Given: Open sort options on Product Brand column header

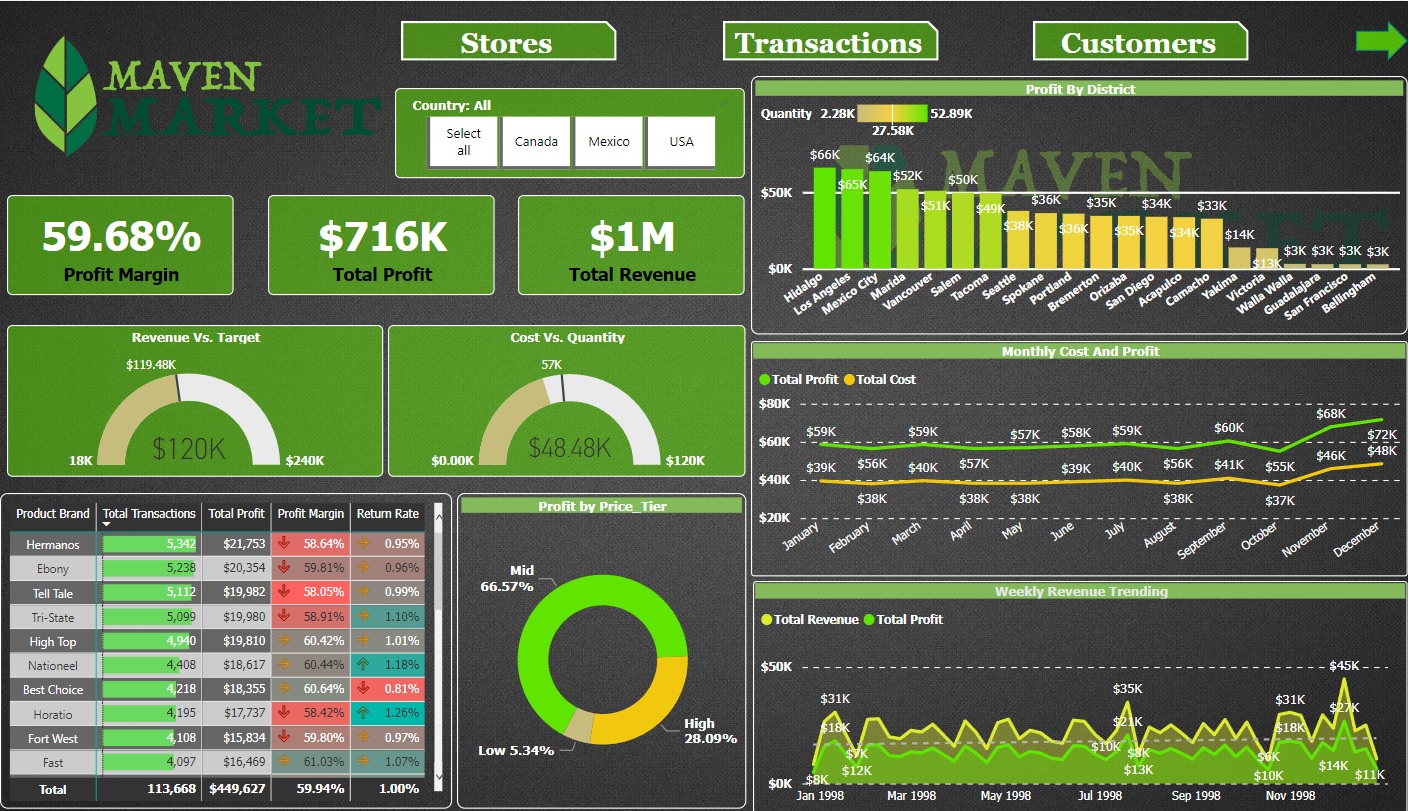Looking at the screenshot, I should (52, 514).
